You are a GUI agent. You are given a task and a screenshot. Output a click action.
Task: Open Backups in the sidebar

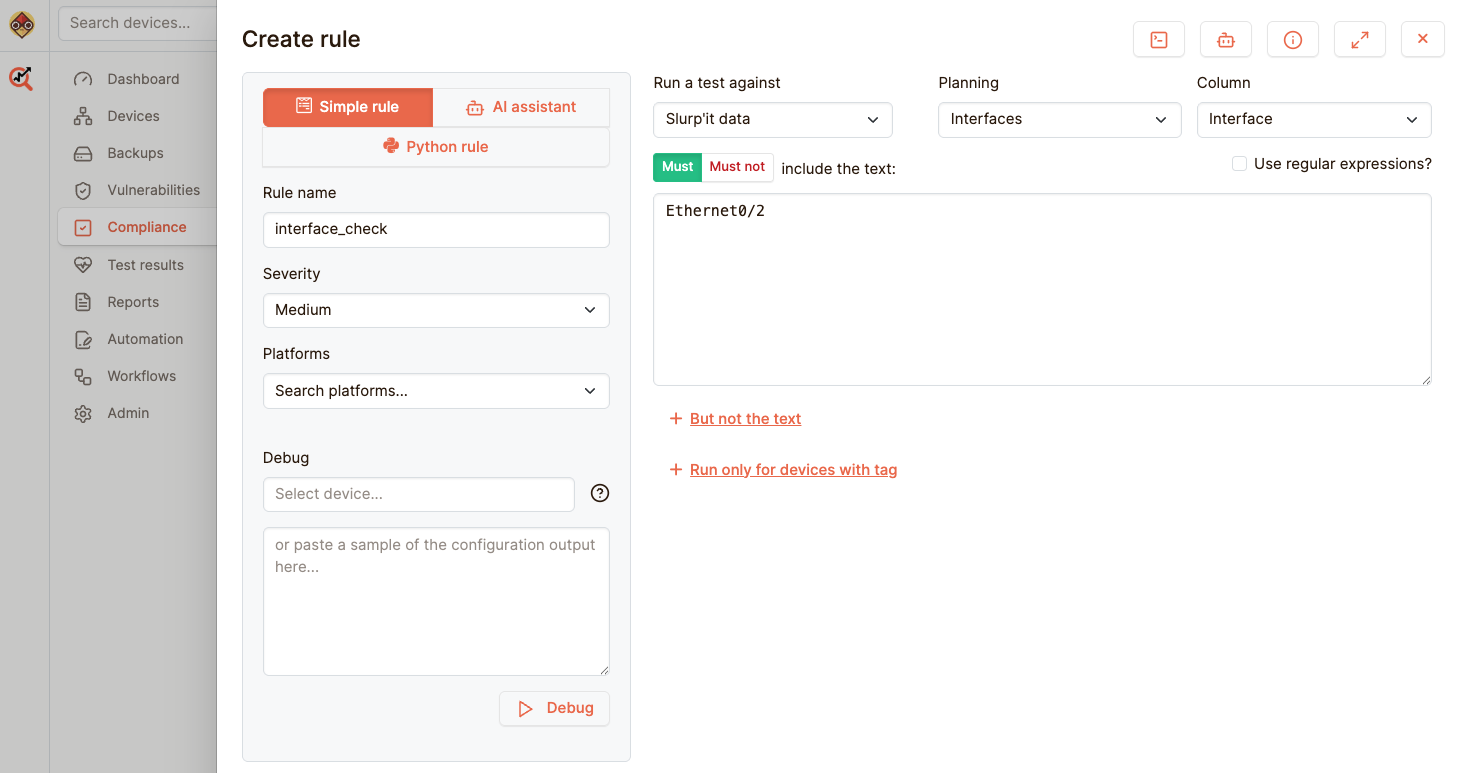135,153
